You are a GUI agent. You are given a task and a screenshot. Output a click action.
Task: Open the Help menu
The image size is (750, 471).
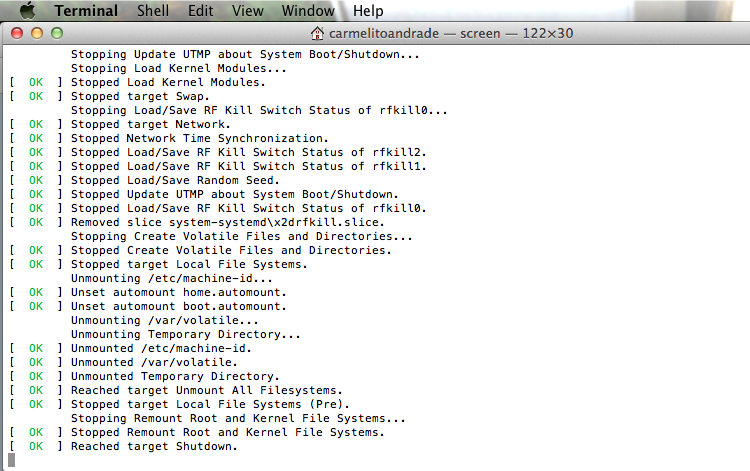pos(368,11)
